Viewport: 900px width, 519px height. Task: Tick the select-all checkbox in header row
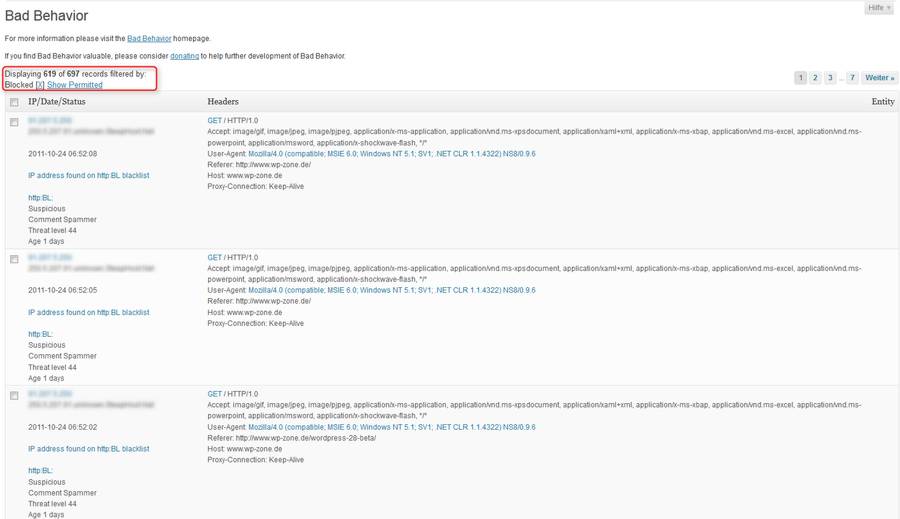[14, 102]
